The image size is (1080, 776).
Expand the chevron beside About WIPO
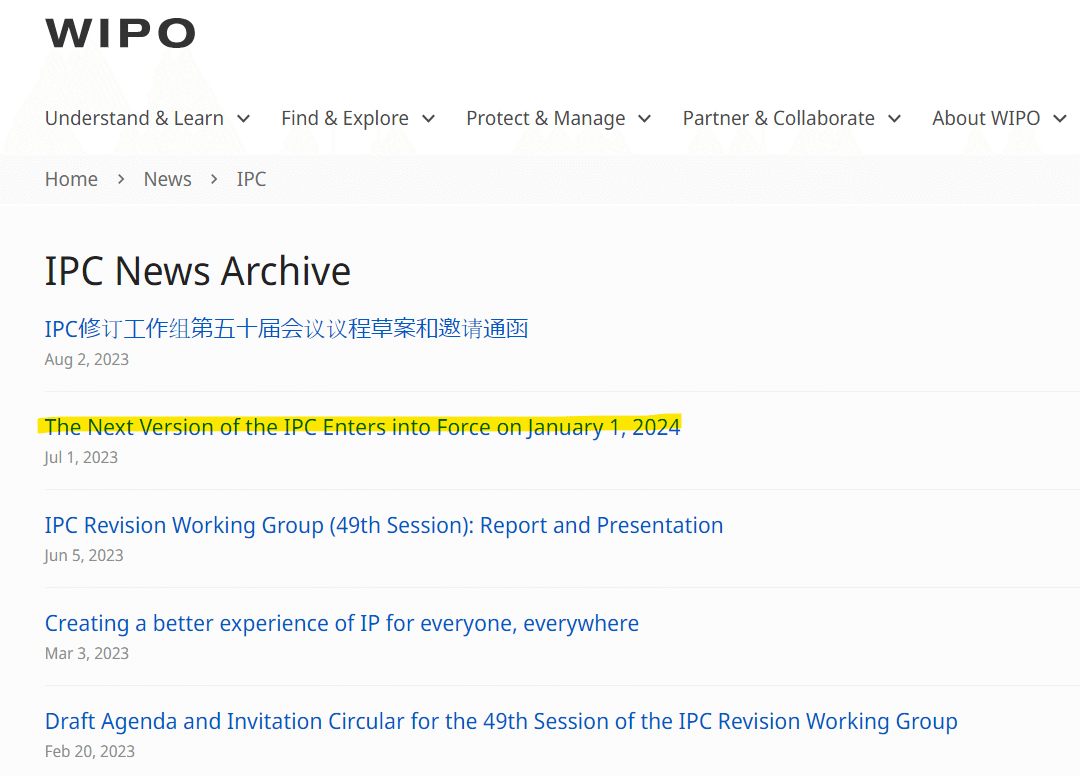click(x=1060, y=119)
